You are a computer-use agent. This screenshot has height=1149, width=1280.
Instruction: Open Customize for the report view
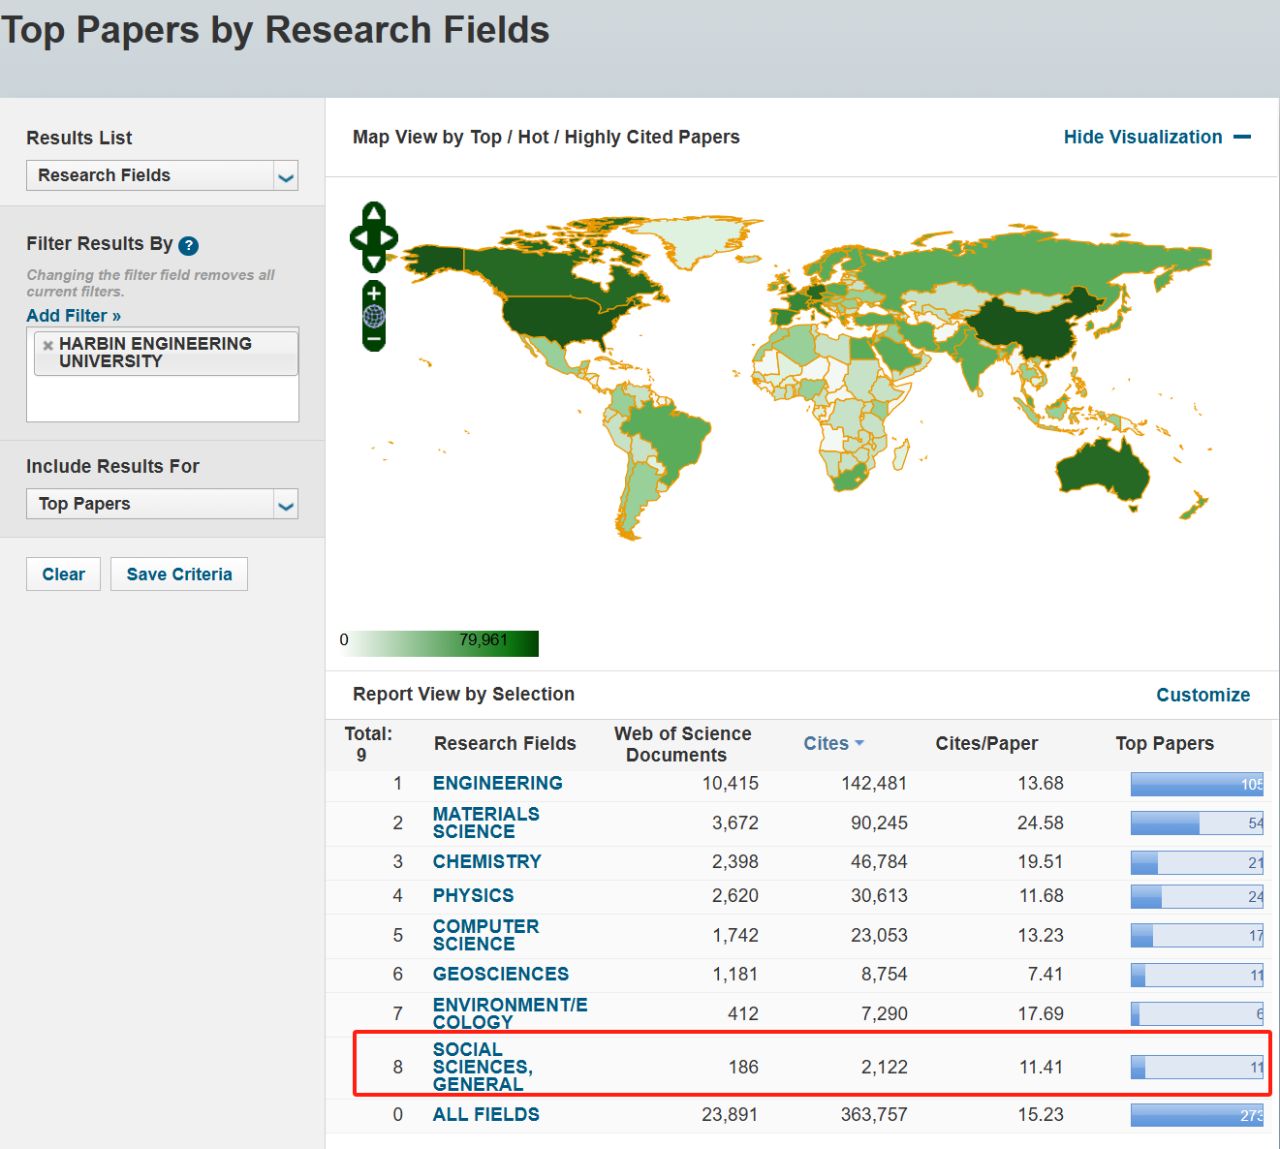coord(1202,695)
